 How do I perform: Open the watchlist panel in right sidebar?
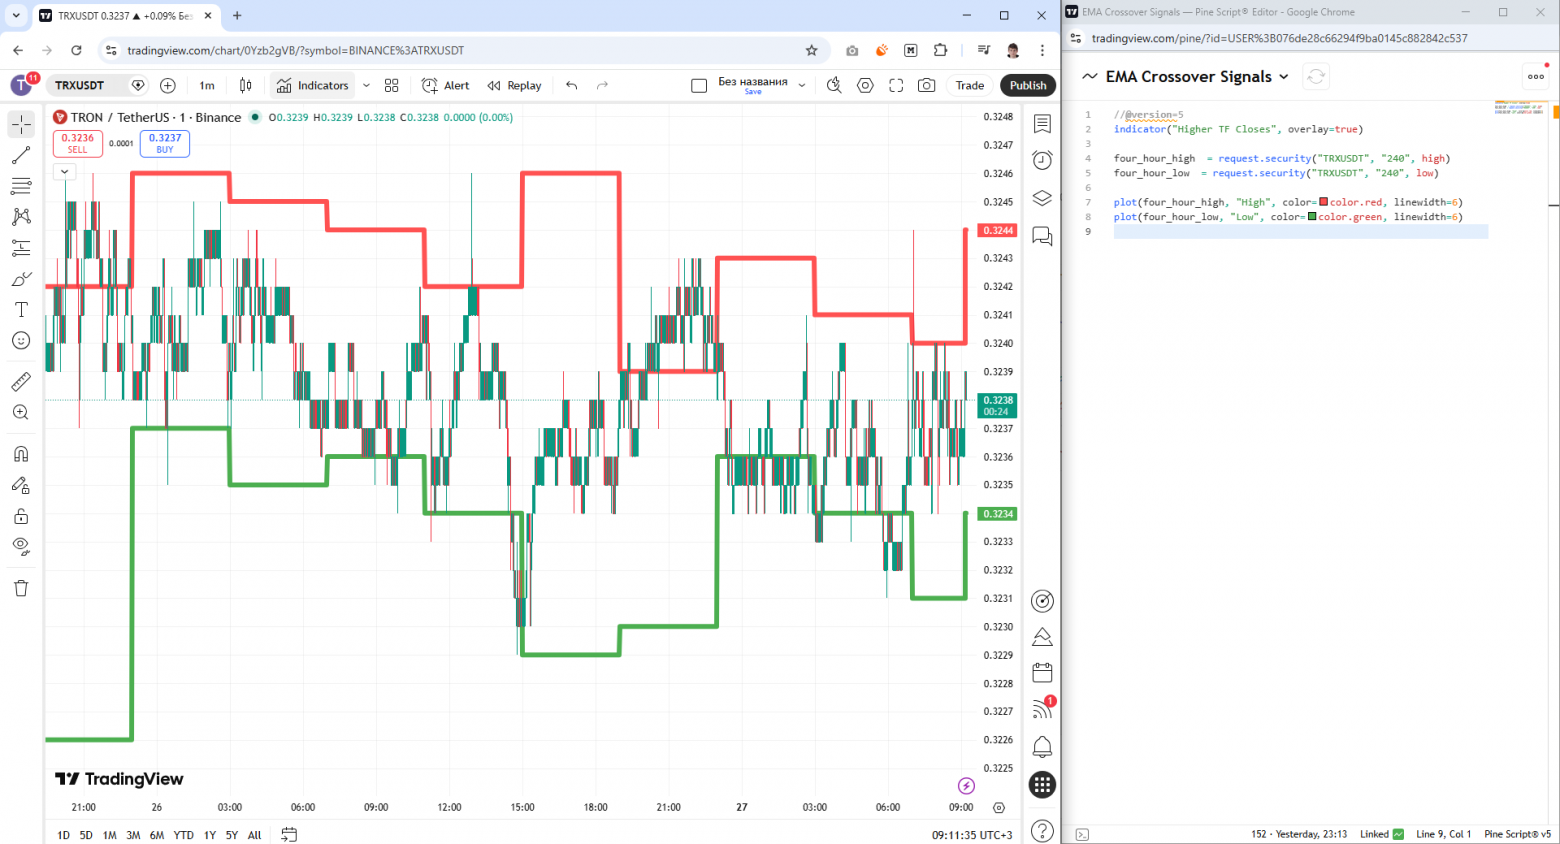point(1042,123)
